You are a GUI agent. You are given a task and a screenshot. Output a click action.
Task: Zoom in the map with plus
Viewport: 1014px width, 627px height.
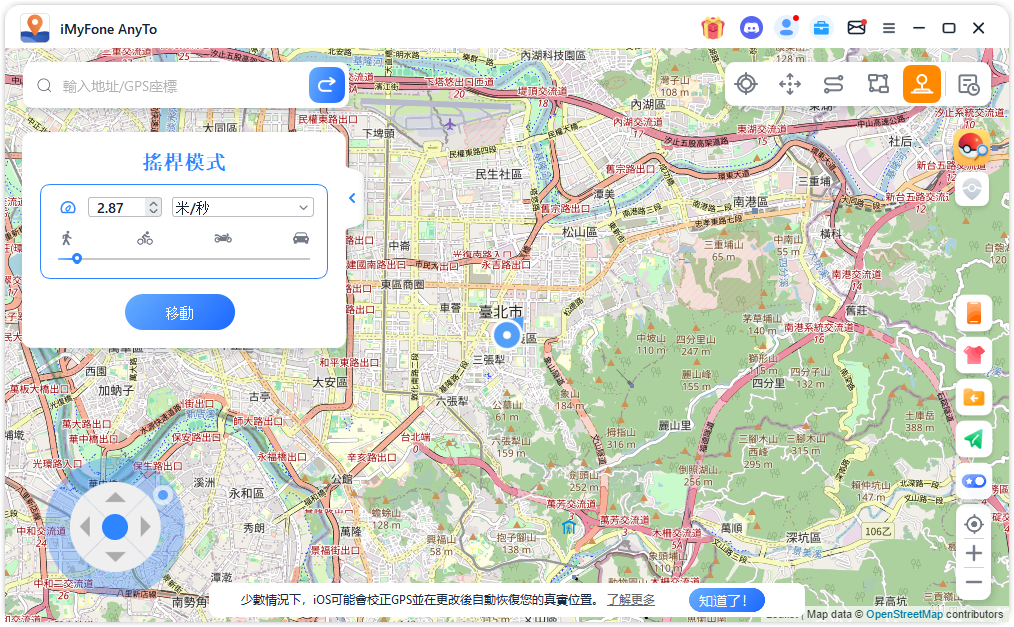tap(973, 553)
